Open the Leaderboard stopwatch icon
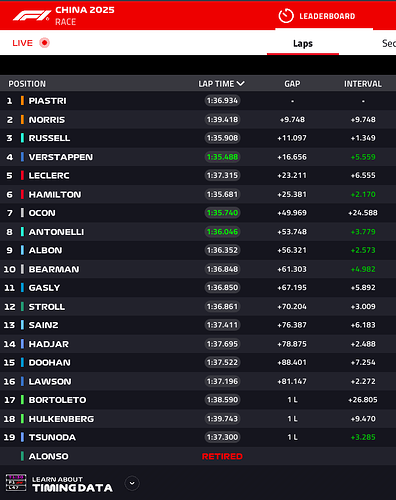The width and height of the screenshot is (396, 500). click(x=286, y=16)
